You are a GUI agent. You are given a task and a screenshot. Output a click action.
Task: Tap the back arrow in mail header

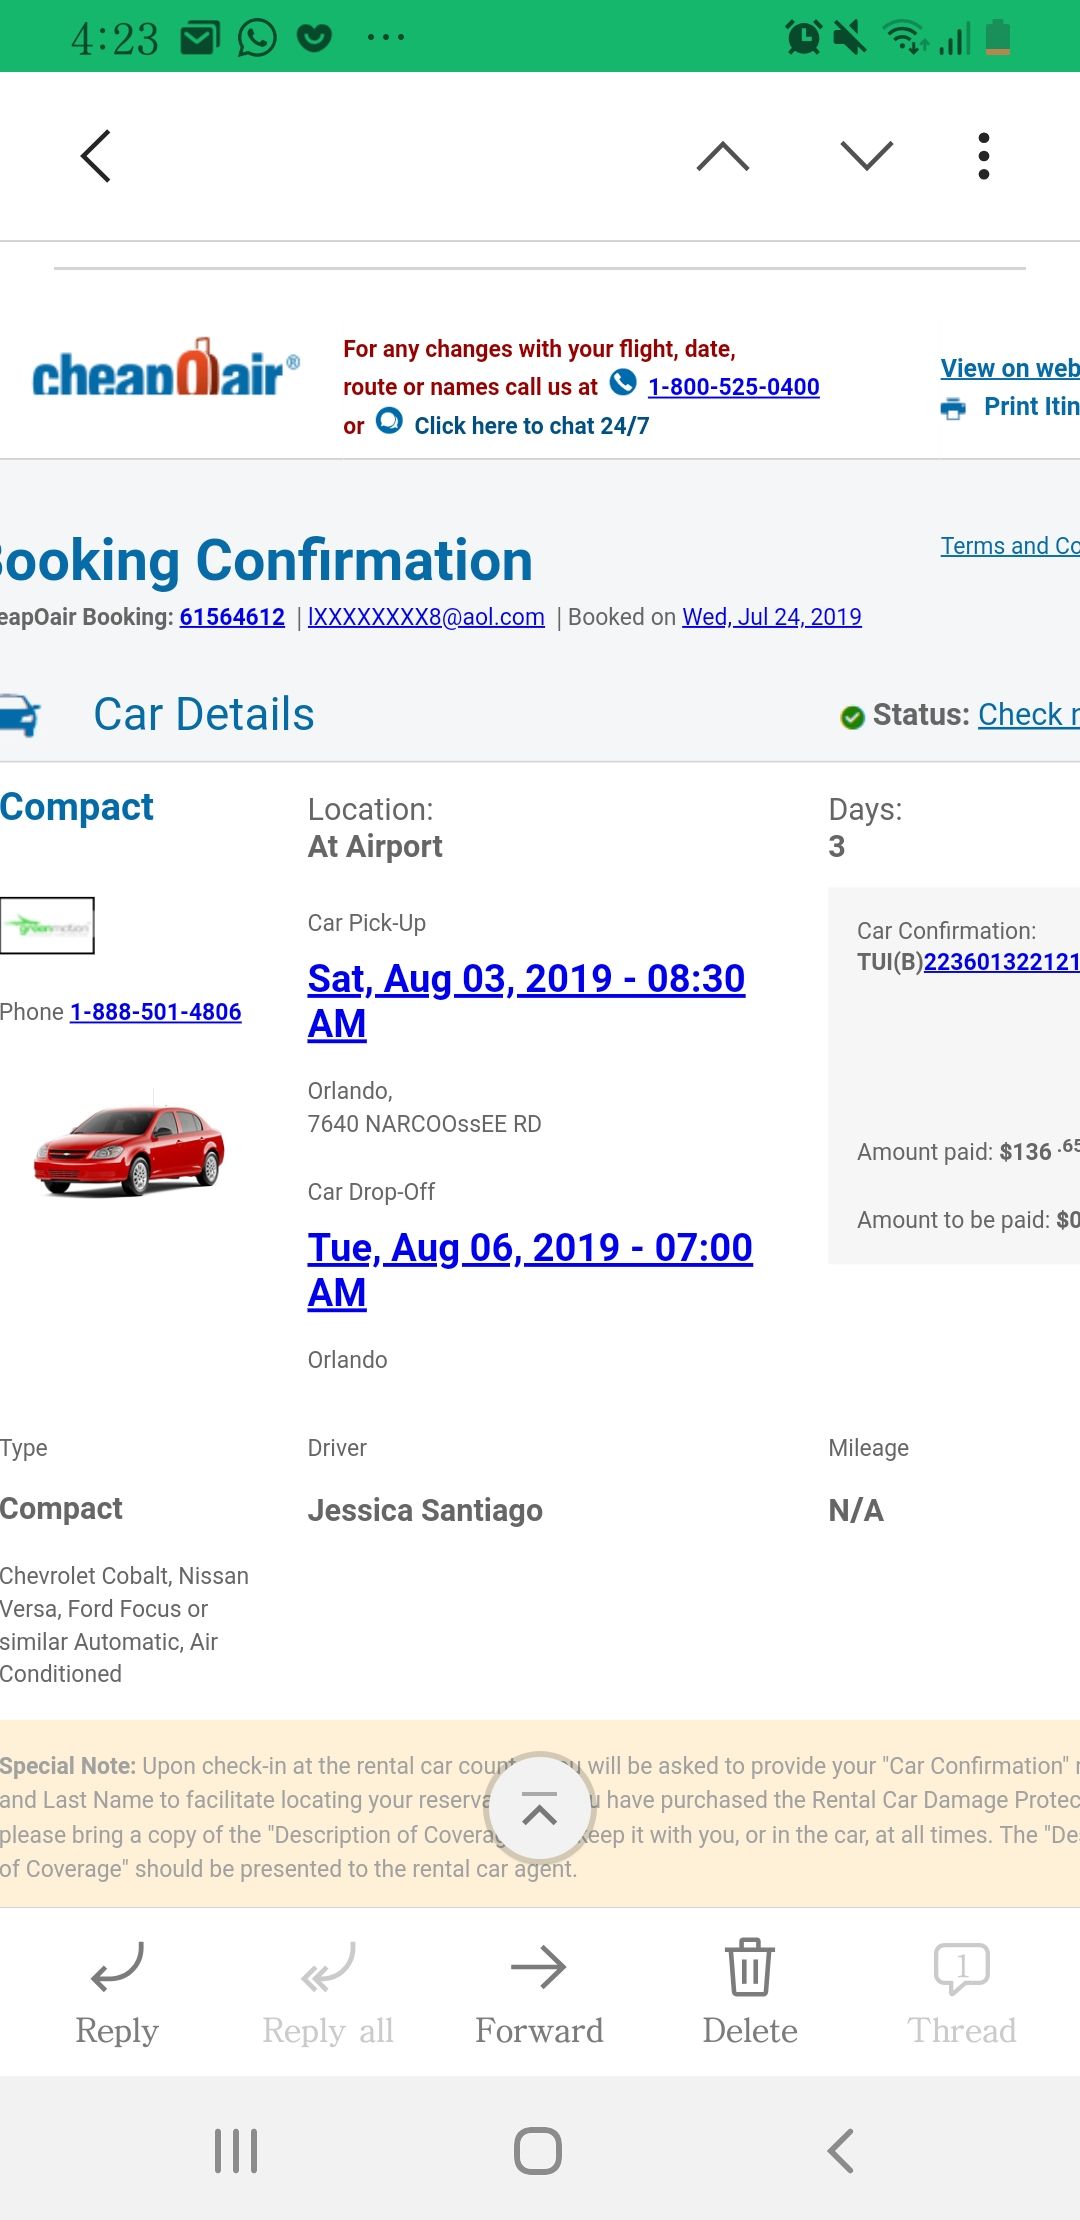95,156
